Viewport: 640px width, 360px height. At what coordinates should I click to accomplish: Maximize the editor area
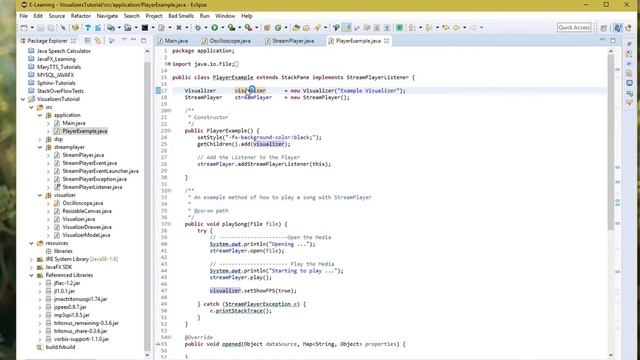pos(613,40)
